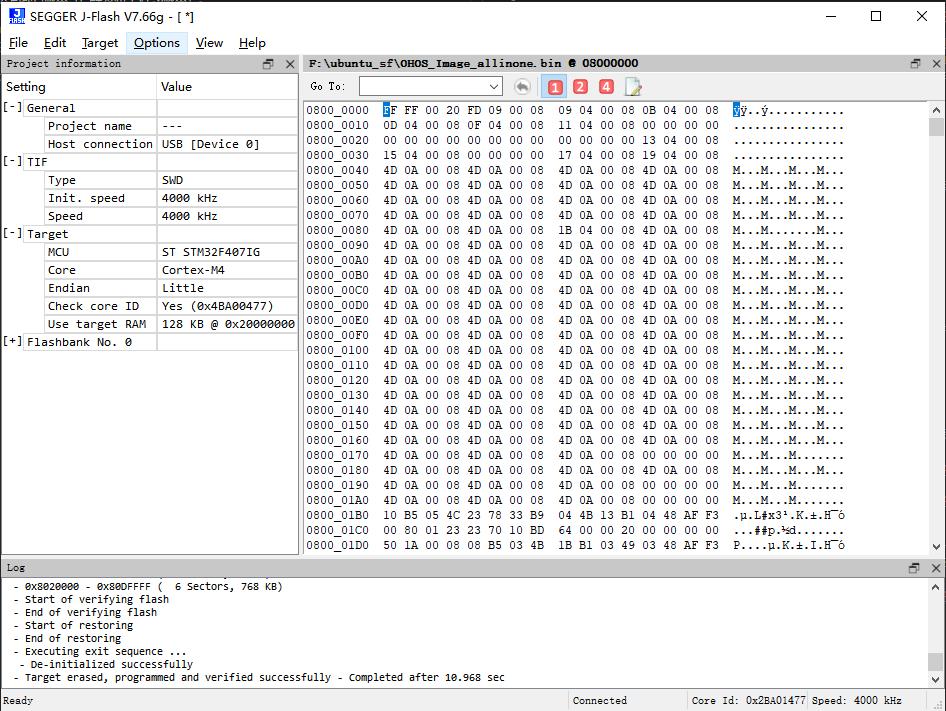Open the Help menu
Viewport: 946px width, 711px height.
point(252,43)
